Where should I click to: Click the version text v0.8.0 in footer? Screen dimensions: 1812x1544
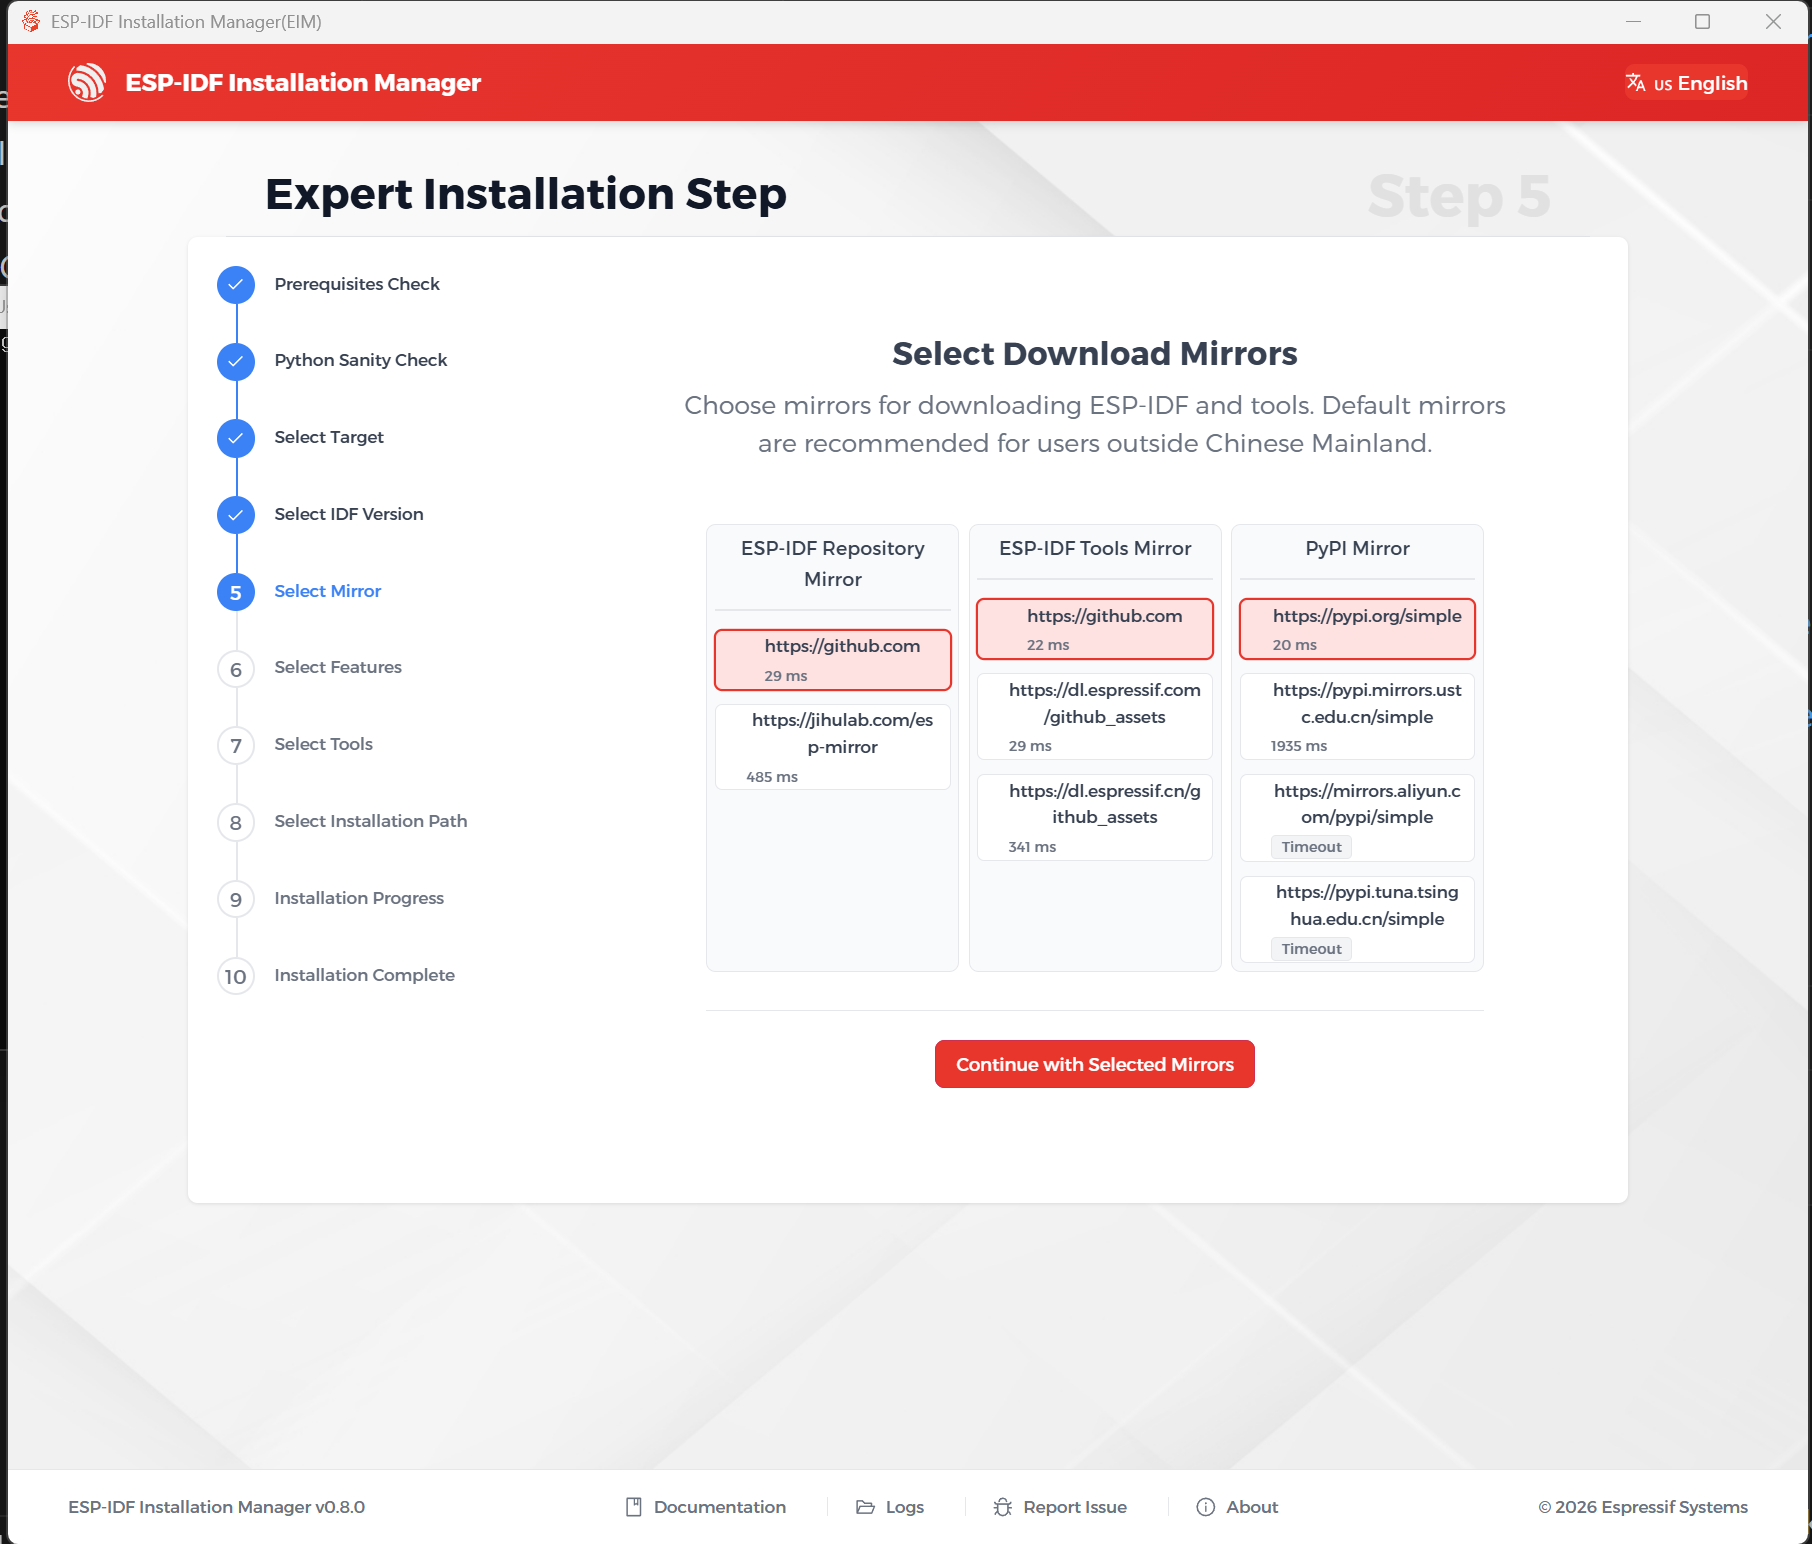[340, 1507]
